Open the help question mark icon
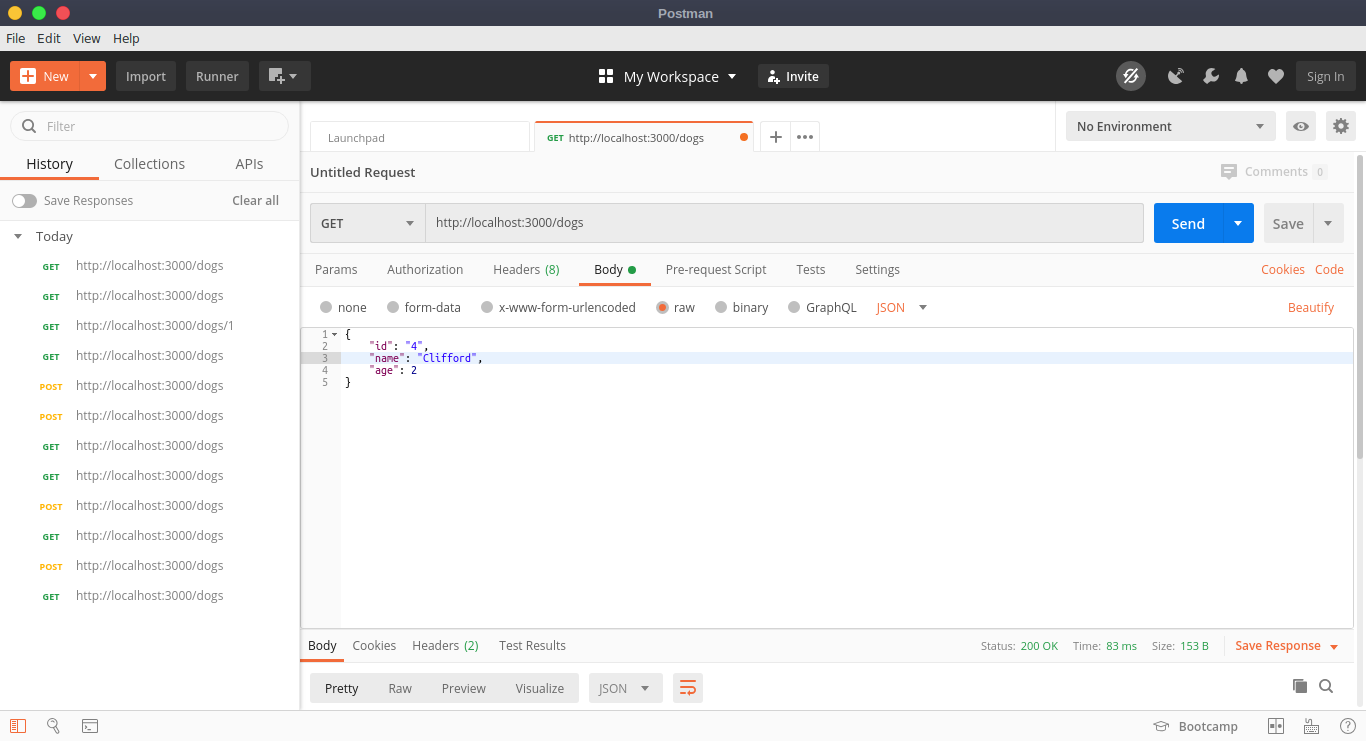This screenshot has width=1366, height=741. (x=1347, y=726)
